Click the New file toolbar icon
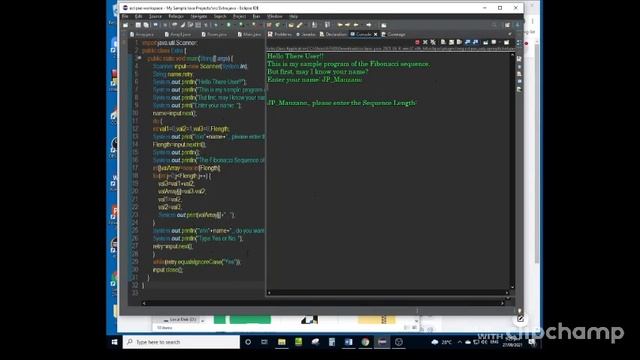 (125, 25)
